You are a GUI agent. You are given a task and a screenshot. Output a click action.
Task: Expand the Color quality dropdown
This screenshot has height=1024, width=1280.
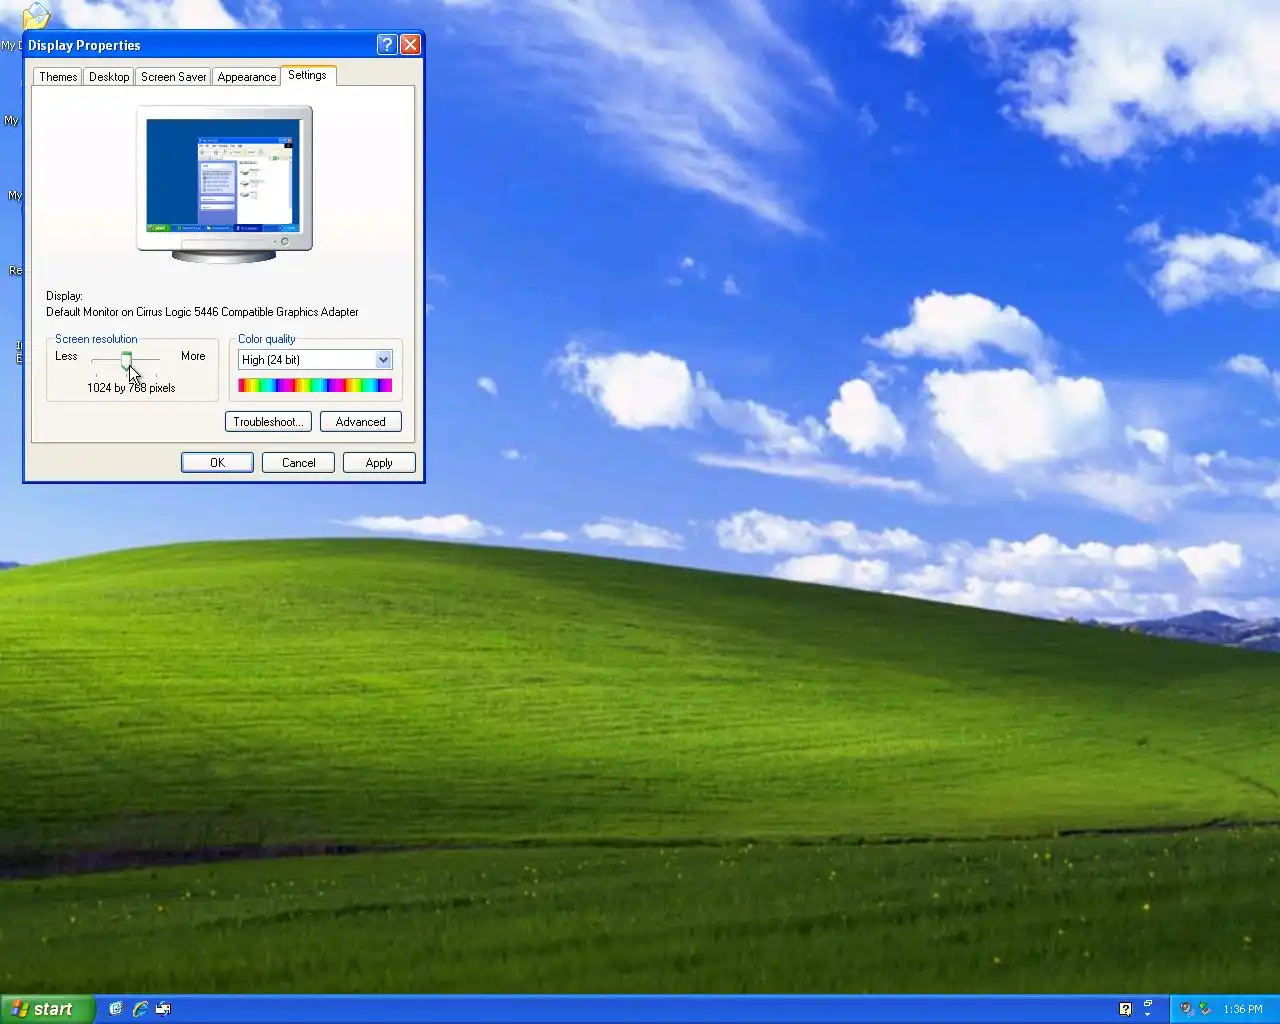383,360
